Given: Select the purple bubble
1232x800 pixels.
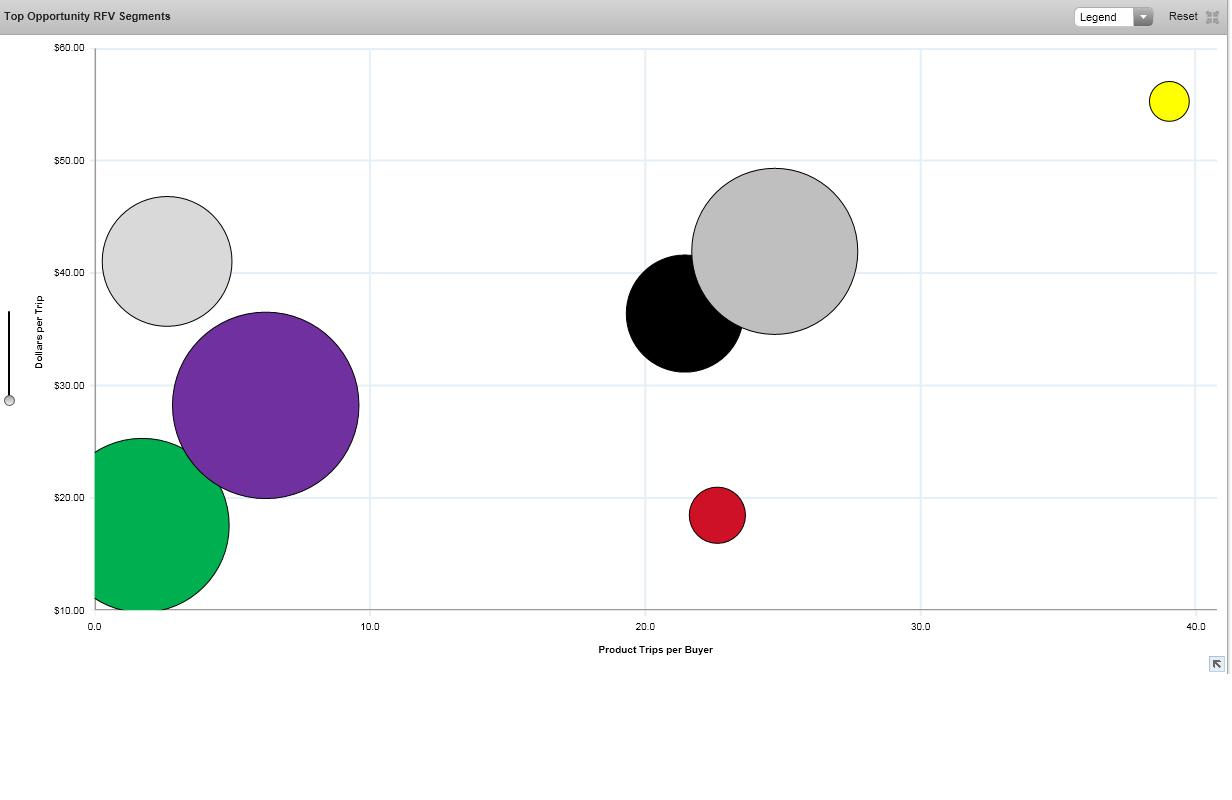Looking at the screenshot, I should pos(266,405).
